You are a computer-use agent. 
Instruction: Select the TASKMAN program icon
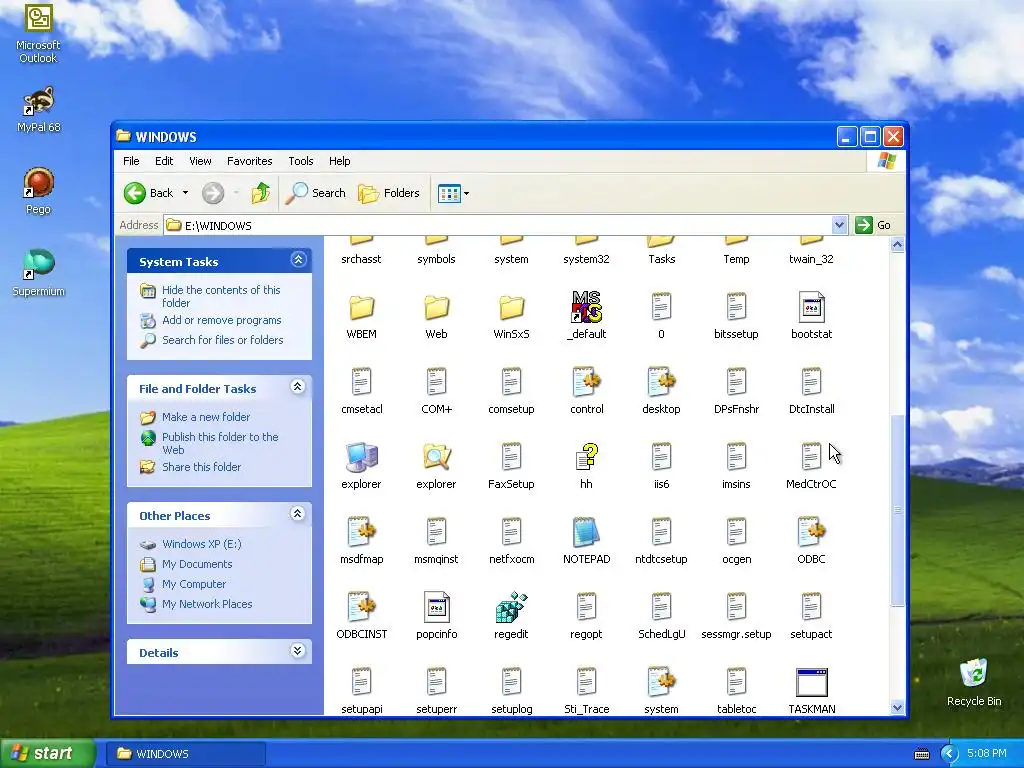click(x=812, y=682)
